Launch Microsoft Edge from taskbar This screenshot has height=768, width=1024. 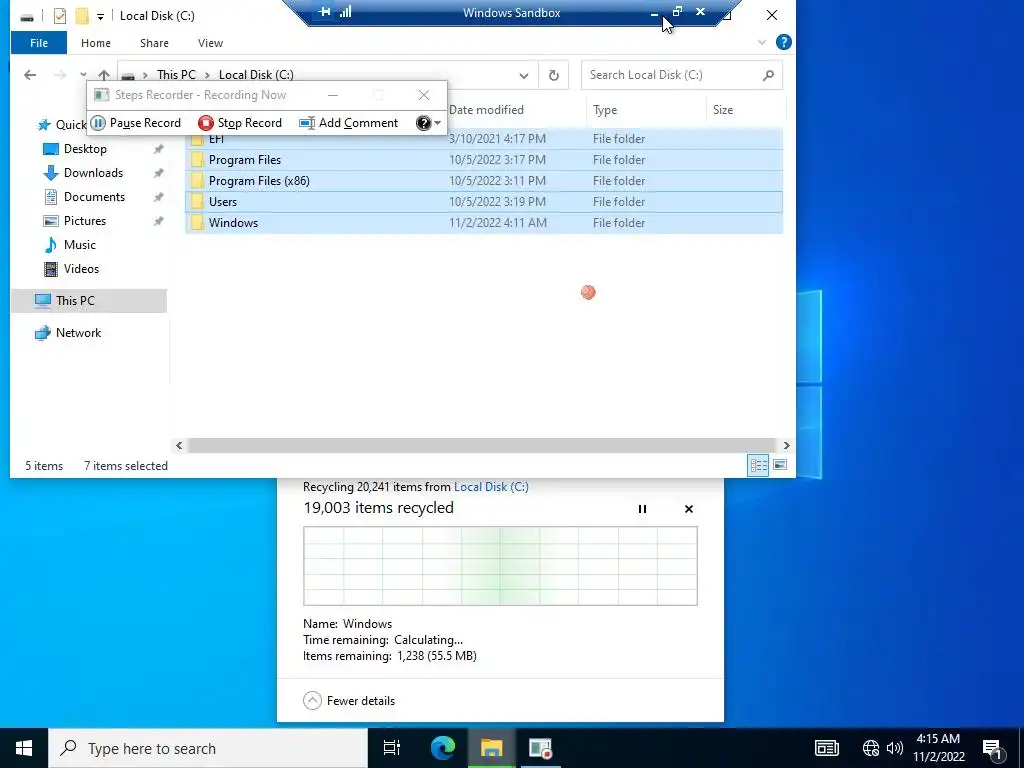[443, 748]
